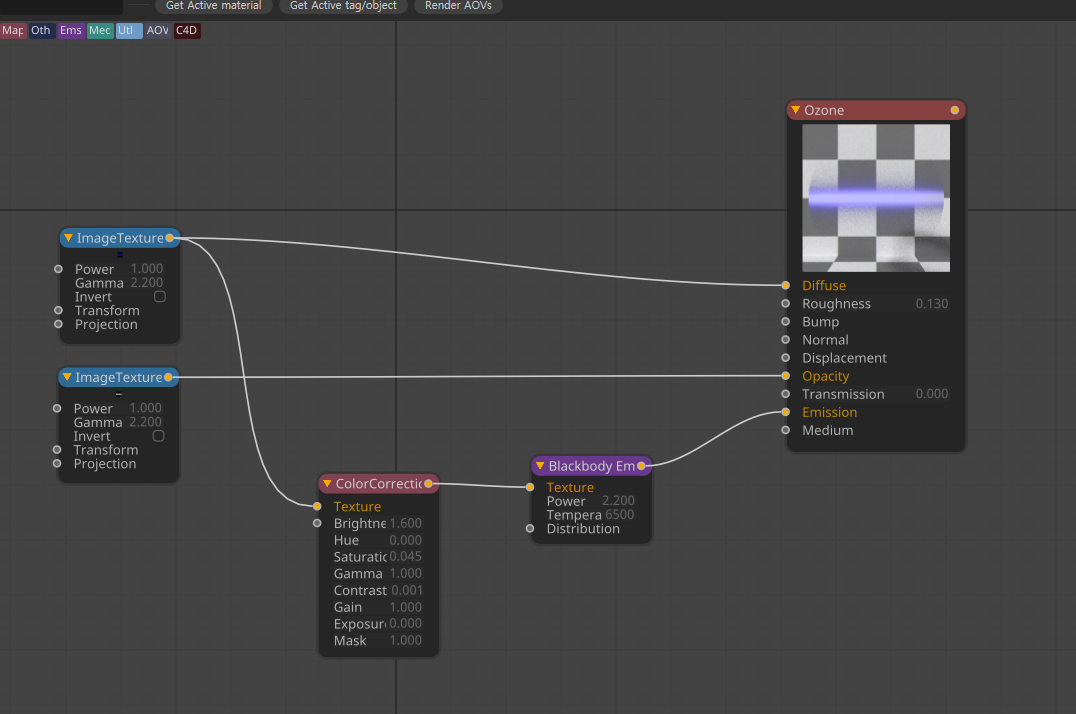Click the Blackbody Emission output pin
The image size is (1076, 714).
pos(641,466)
